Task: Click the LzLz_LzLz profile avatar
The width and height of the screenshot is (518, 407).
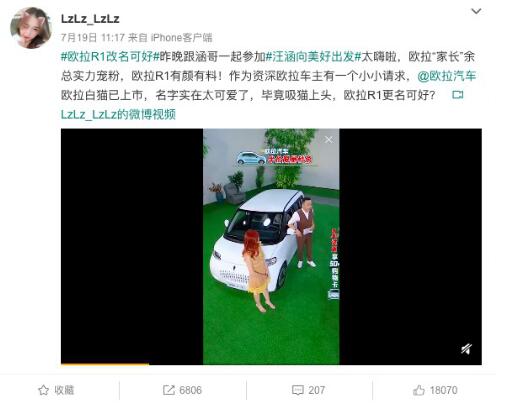Action: pyautogui.click(x=30, y=28)
